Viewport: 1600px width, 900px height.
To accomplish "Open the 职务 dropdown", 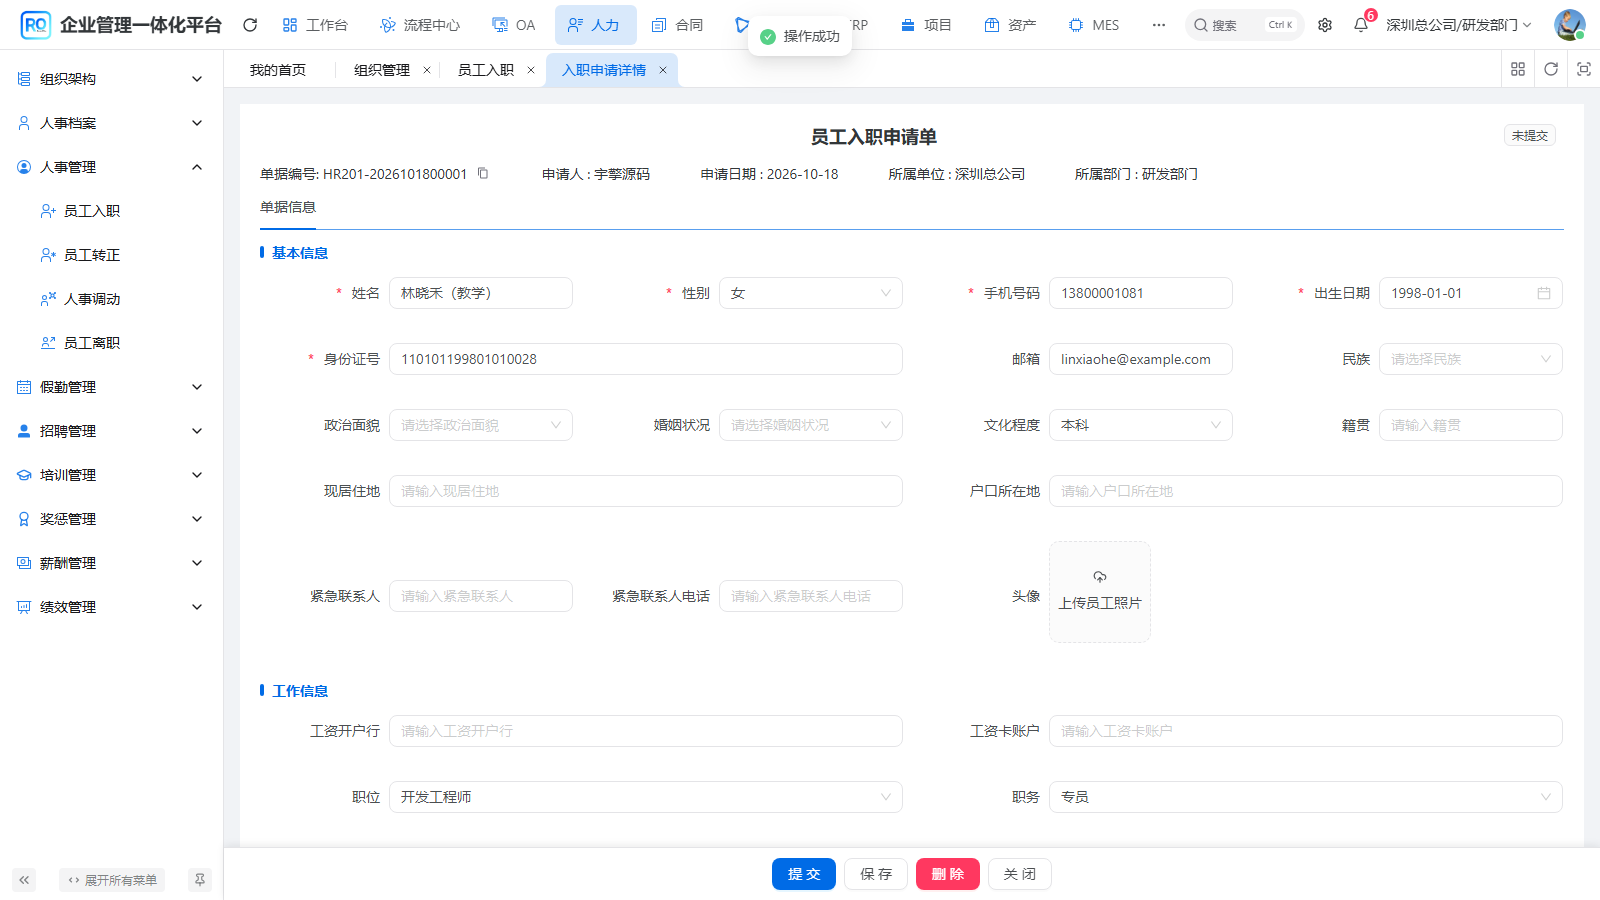I will pos(1306,797).
